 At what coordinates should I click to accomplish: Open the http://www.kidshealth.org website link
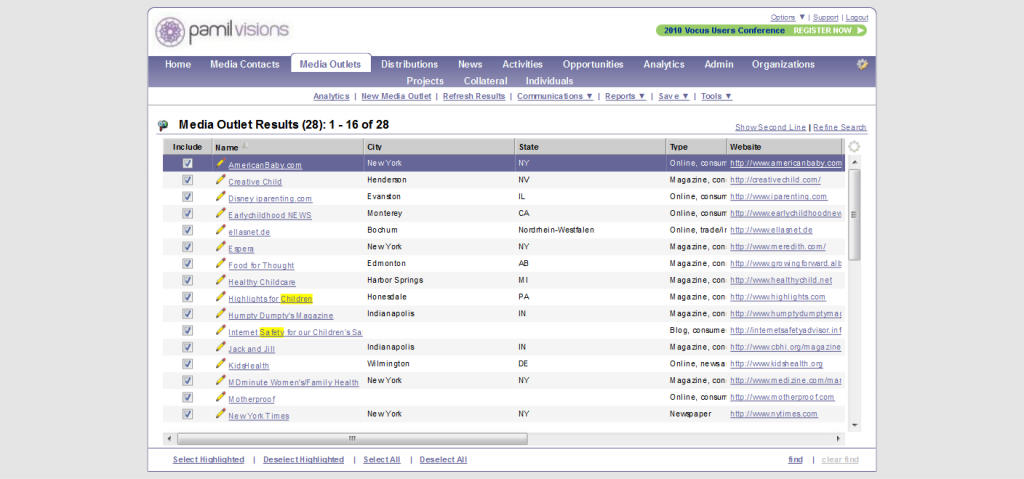(x=776, y=364)
